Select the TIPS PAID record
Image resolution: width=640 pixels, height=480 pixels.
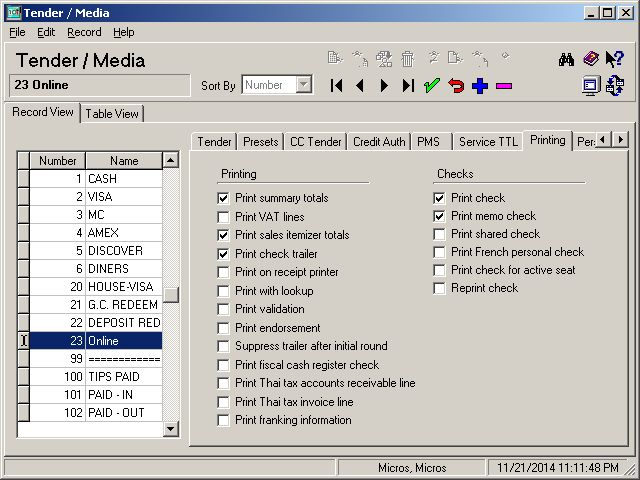(x=96, y=376)
